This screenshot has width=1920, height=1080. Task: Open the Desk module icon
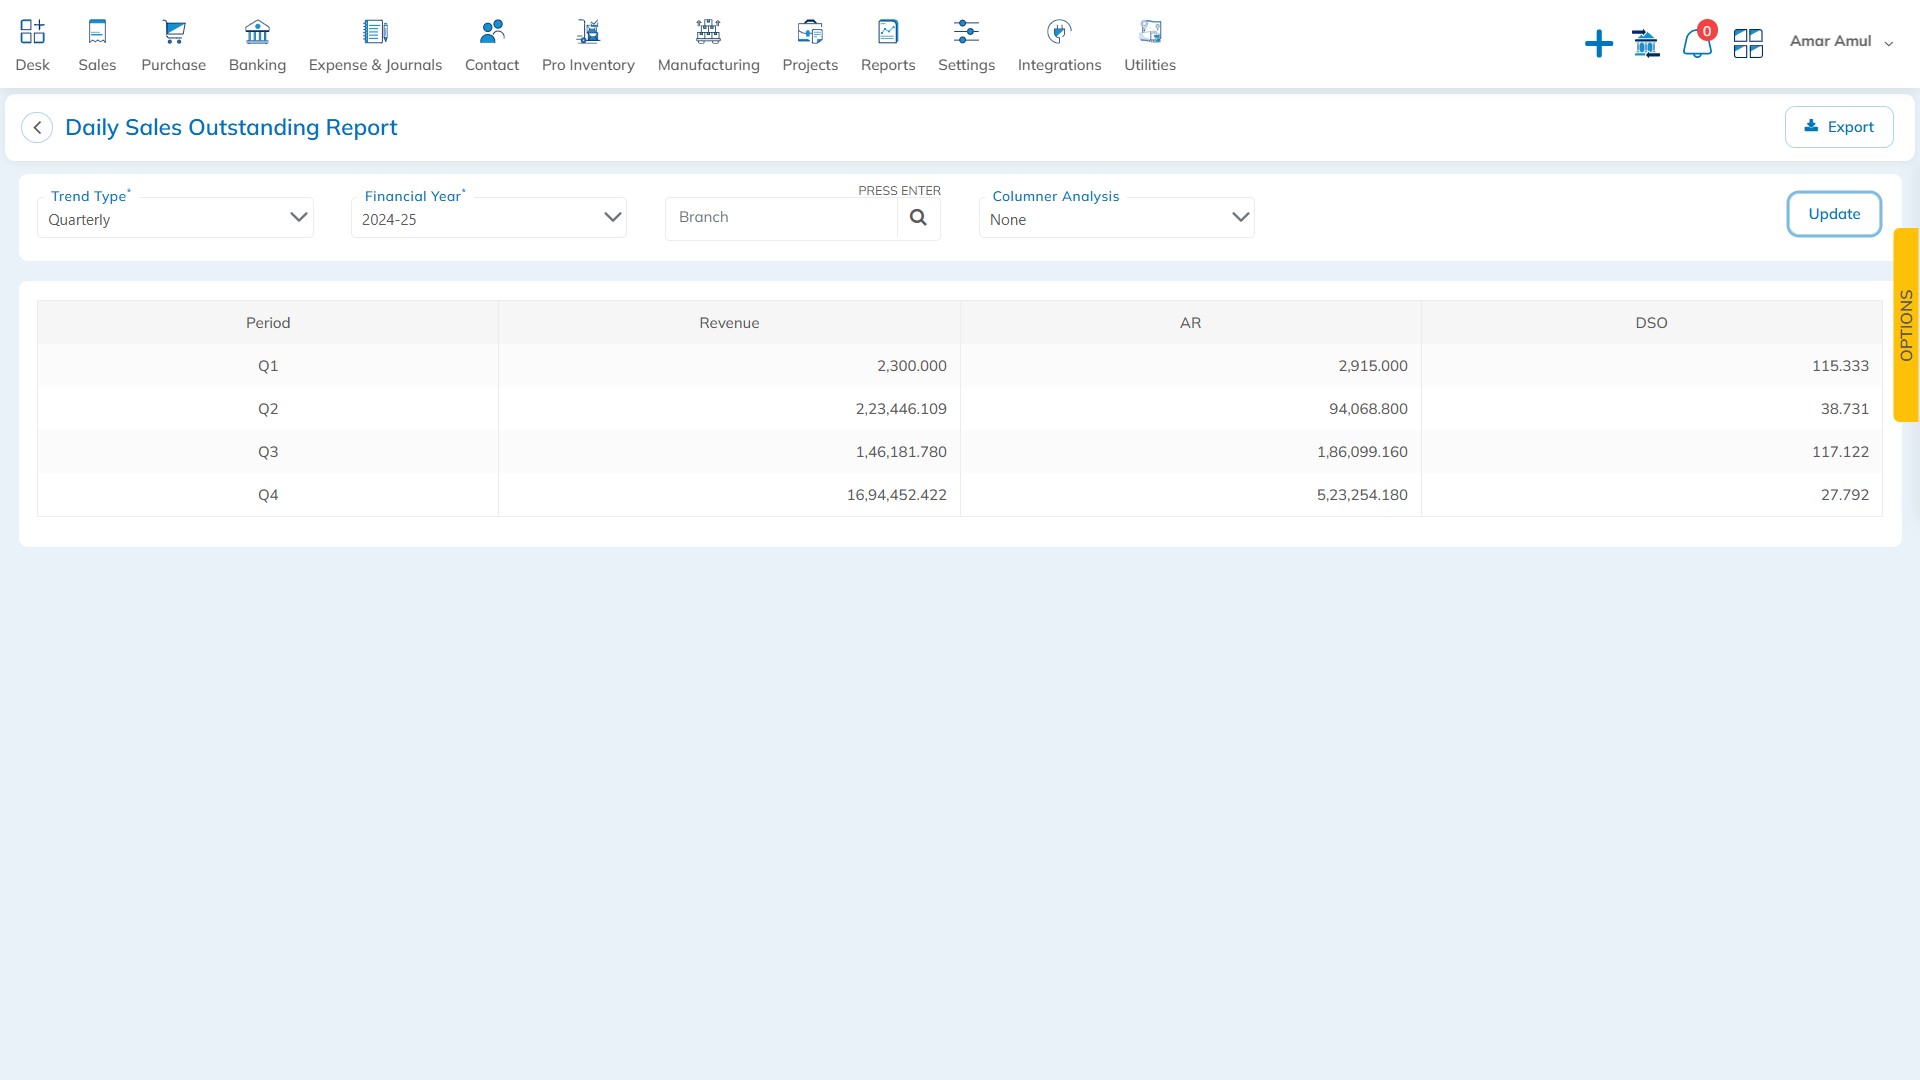32,32
